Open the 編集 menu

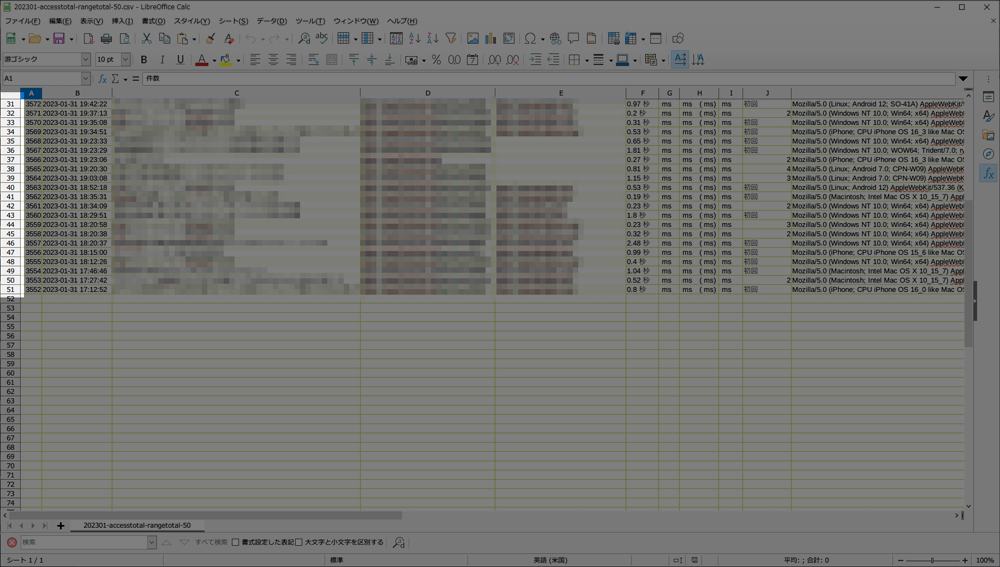pos(60,21)
